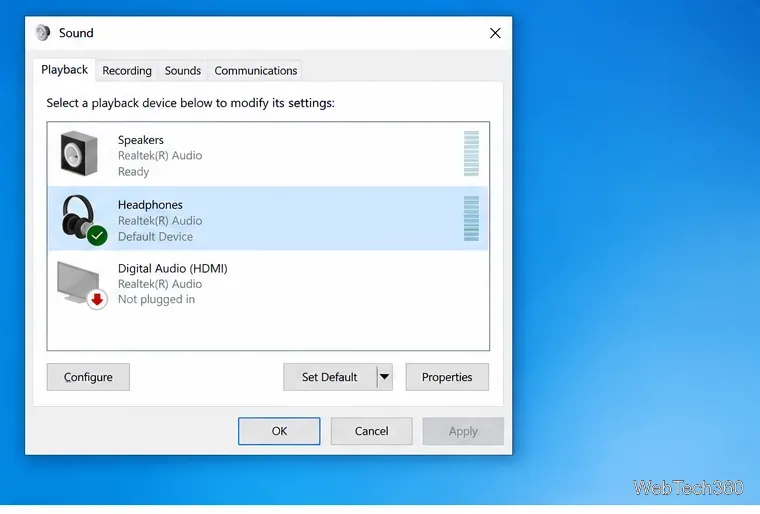Viewport: 760px width, 514px height.
Task: Switch to the Communications tab
Action: pyautogui.click(x=255, y=71)
